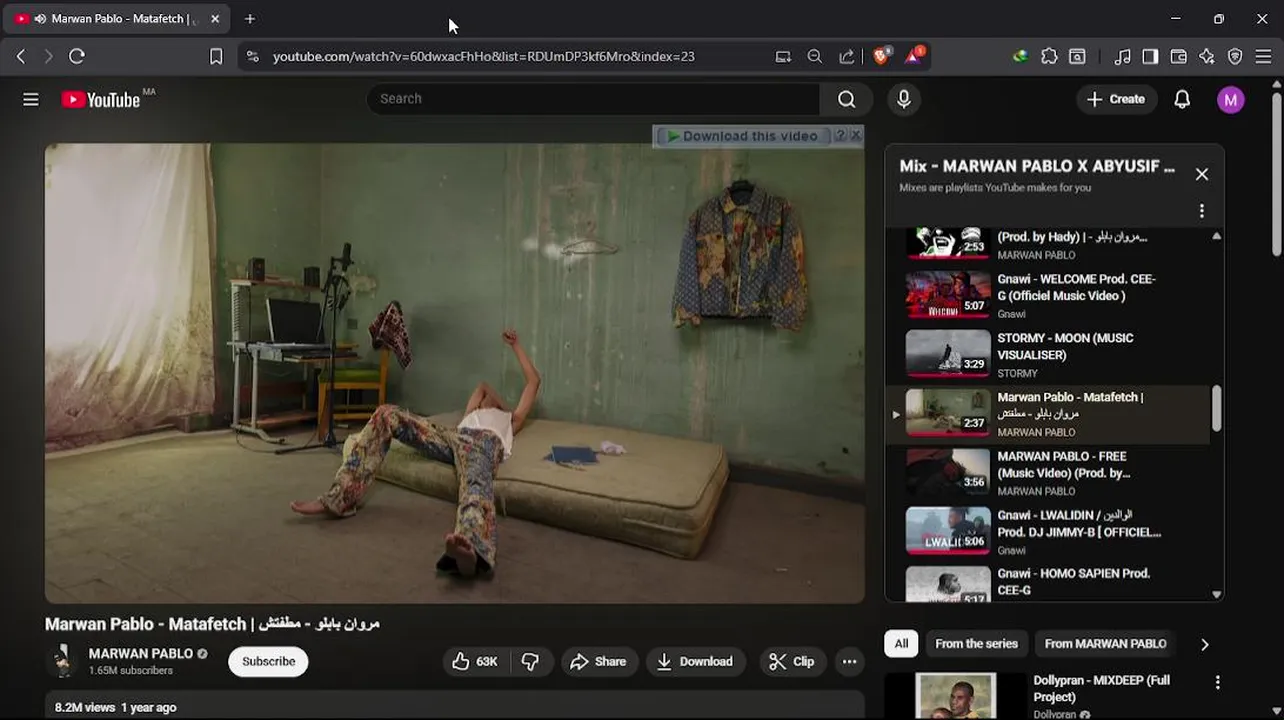Image resolution: width=1284 pixels, height=720 pixels.
Task: Bookmark this page with the bookmark icon
Action: point(216,56)
